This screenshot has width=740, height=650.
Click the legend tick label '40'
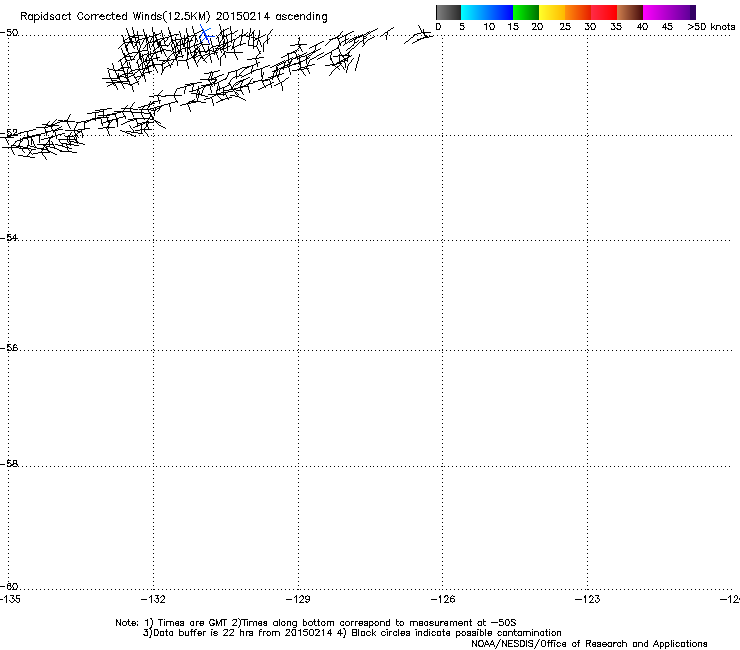[x=642, y=27]
